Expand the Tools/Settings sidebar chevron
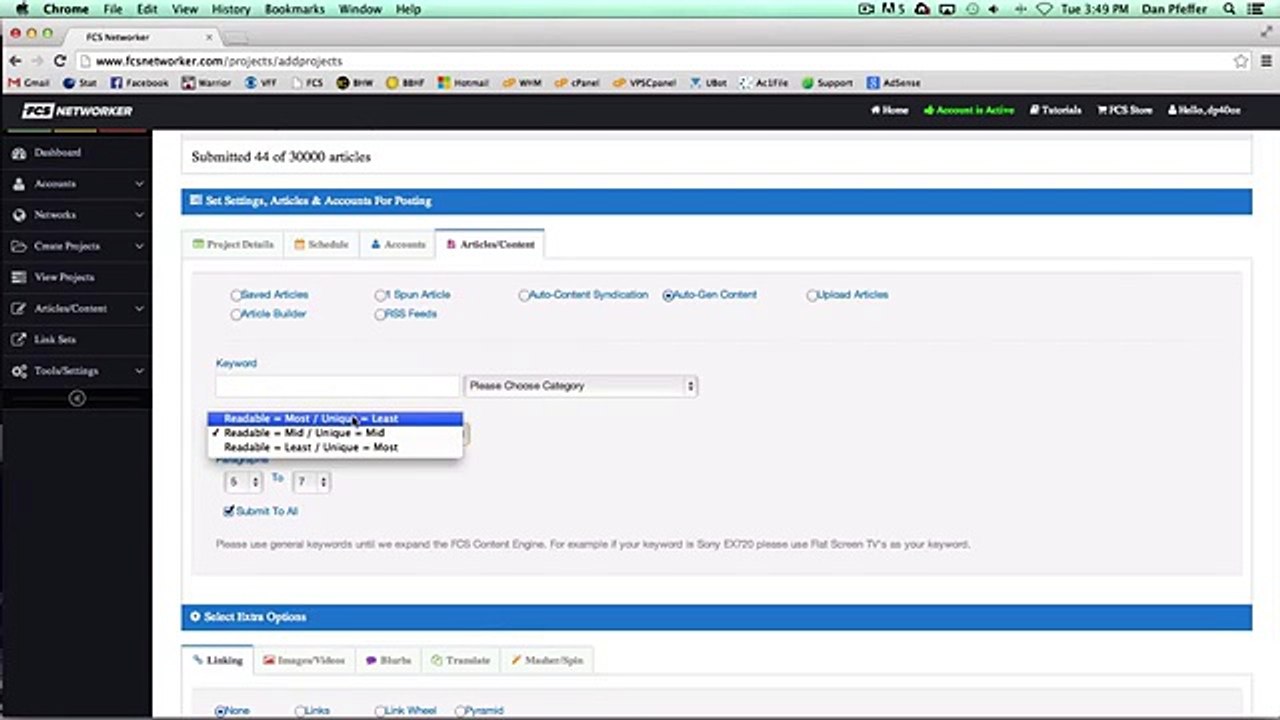 (x=139, y=371)
